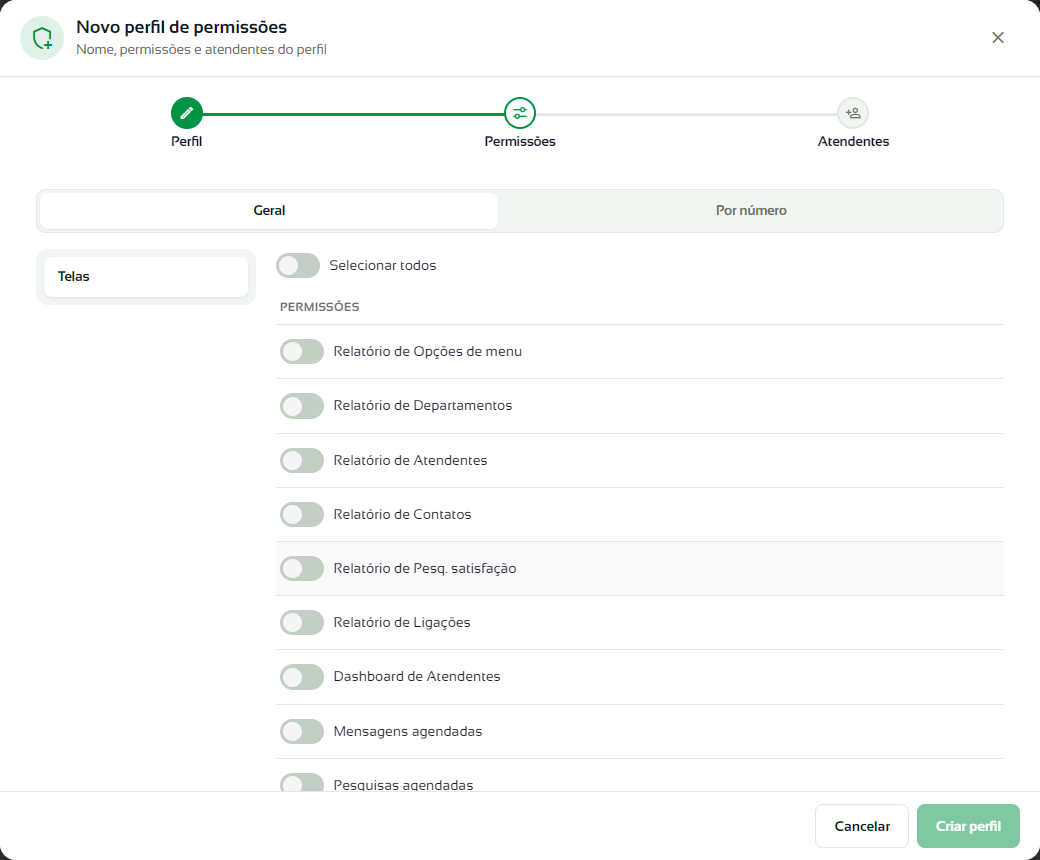Click the PERMISSÕES section heading
Screen dimensions: 1040x860
(x=320, y=307)
